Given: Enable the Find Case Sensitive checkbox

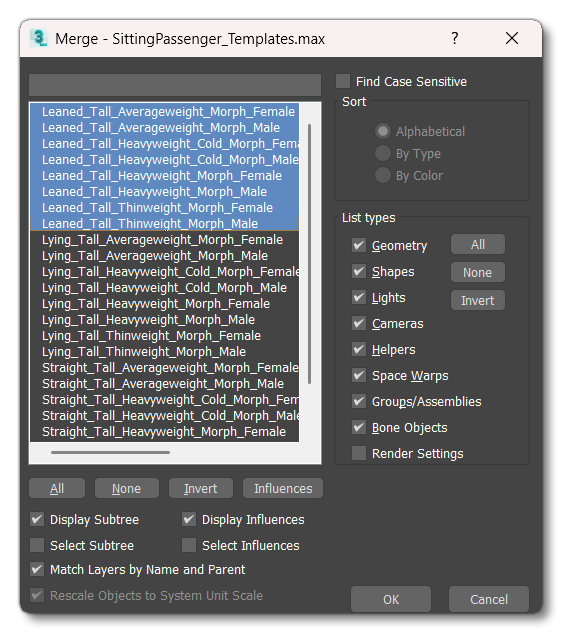Looking at the screenshot, I should pyautogui.click(x=343, y=81).
